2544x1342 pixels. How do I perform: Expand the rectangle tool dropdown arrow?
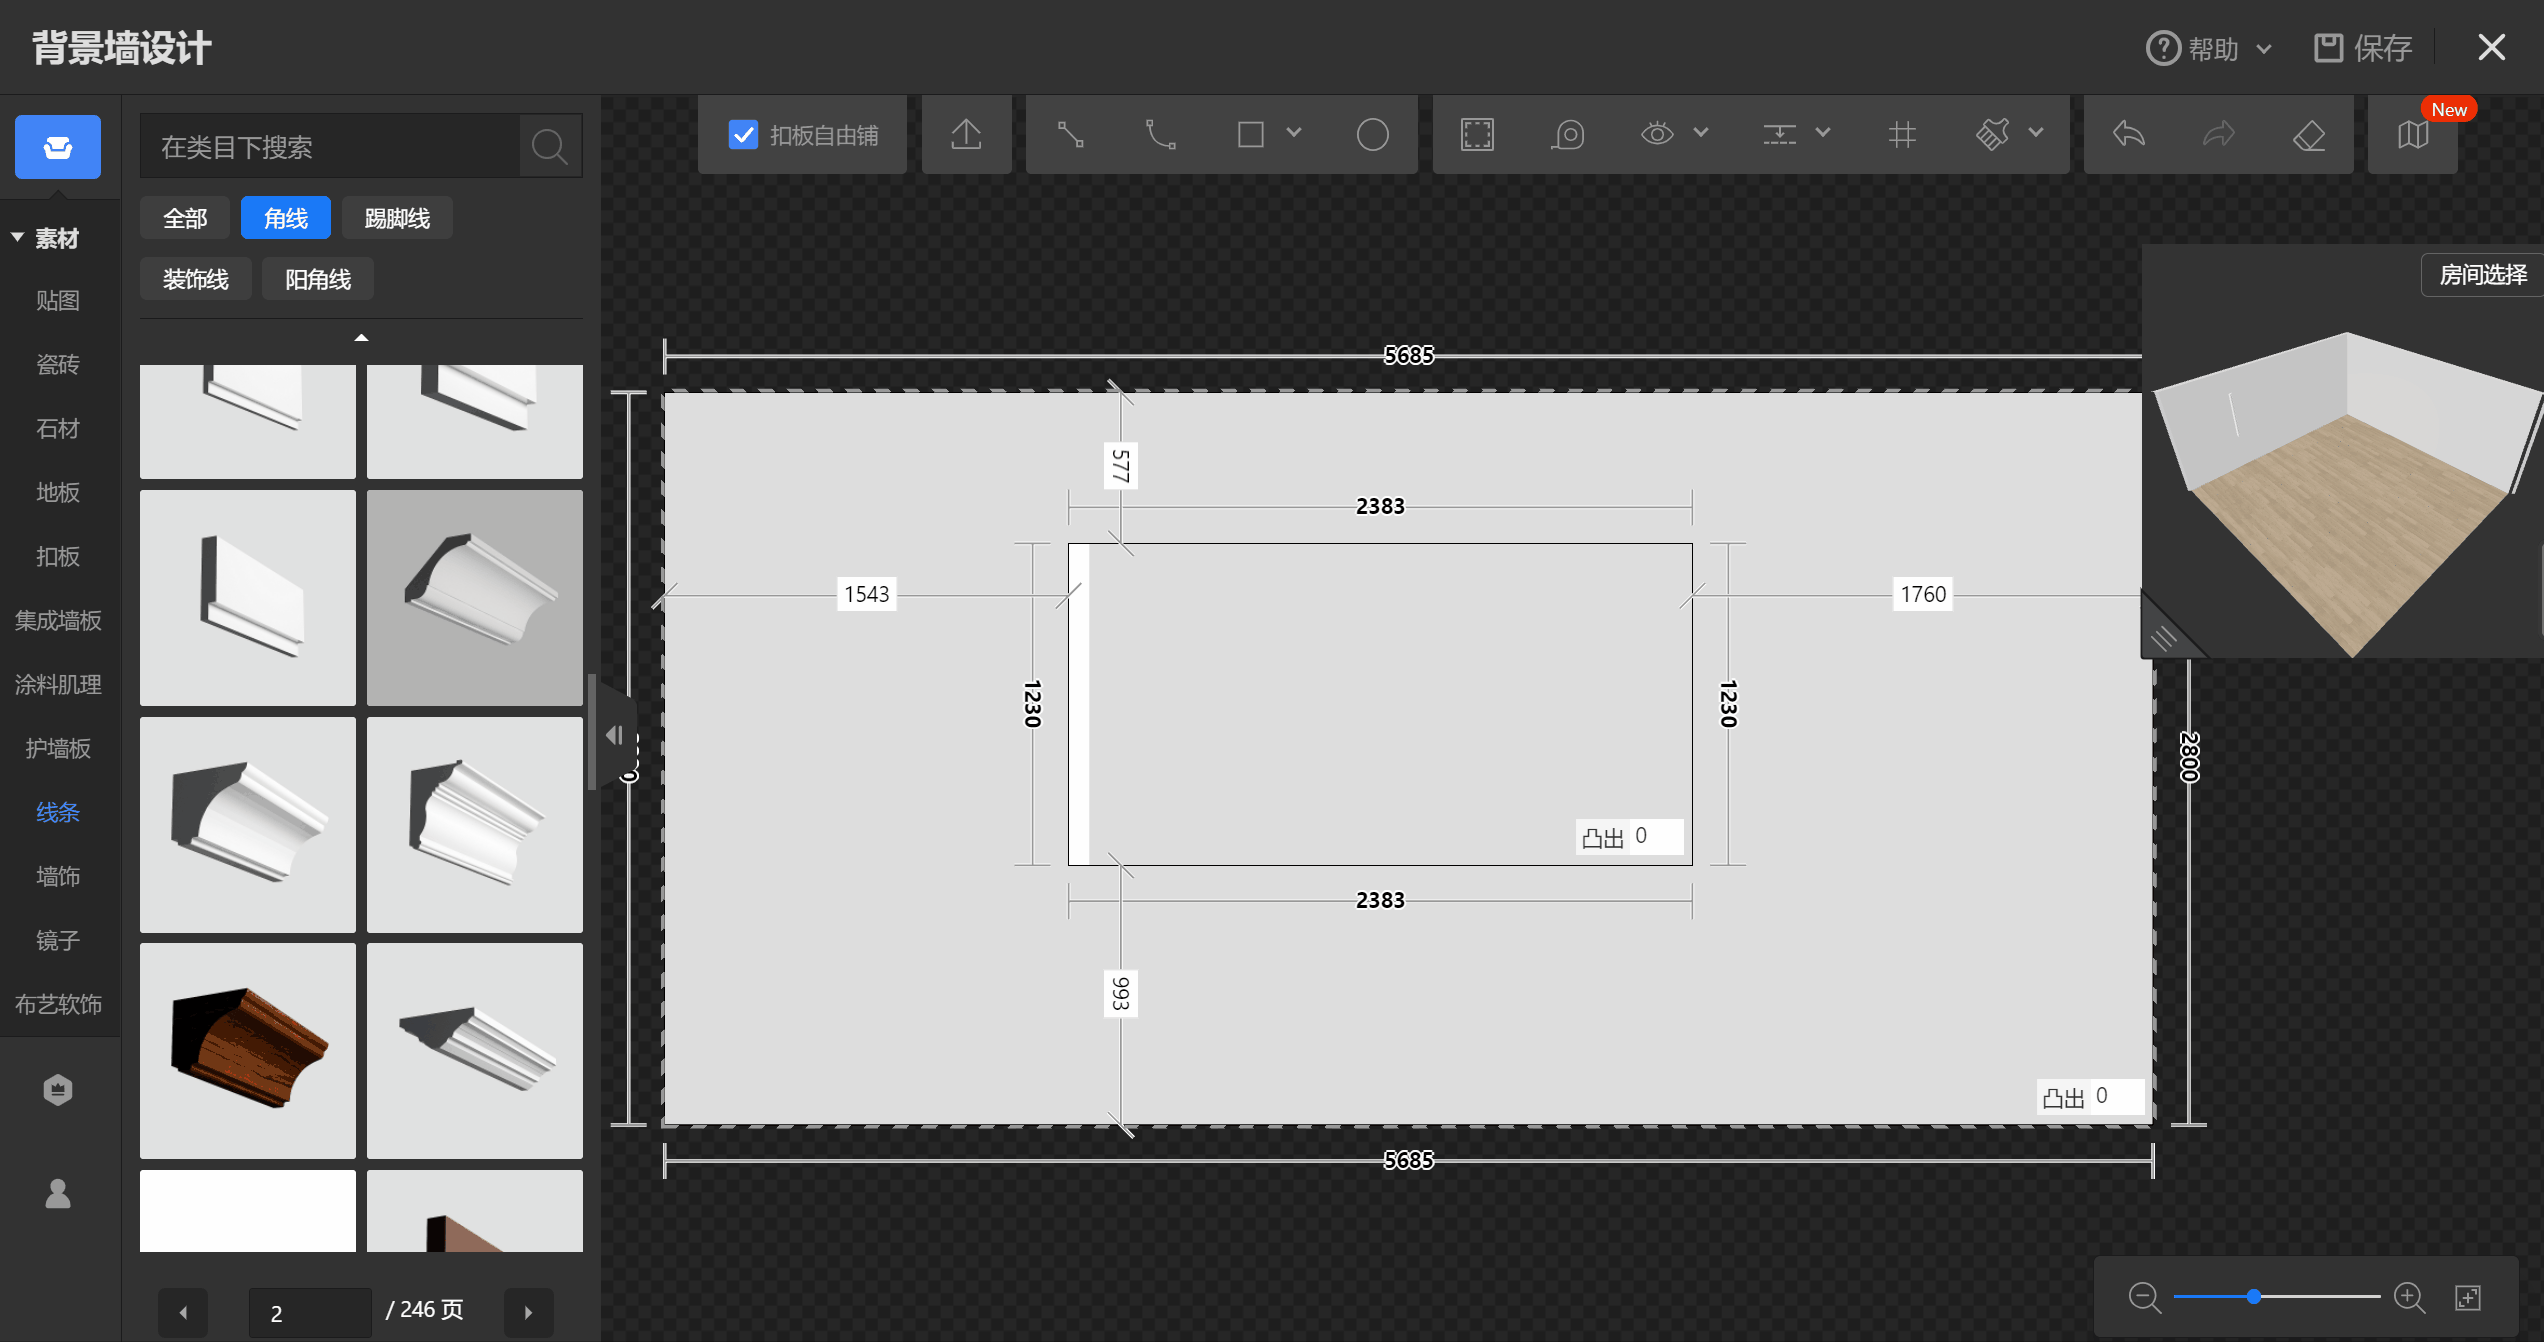[x=1294, y=133]
